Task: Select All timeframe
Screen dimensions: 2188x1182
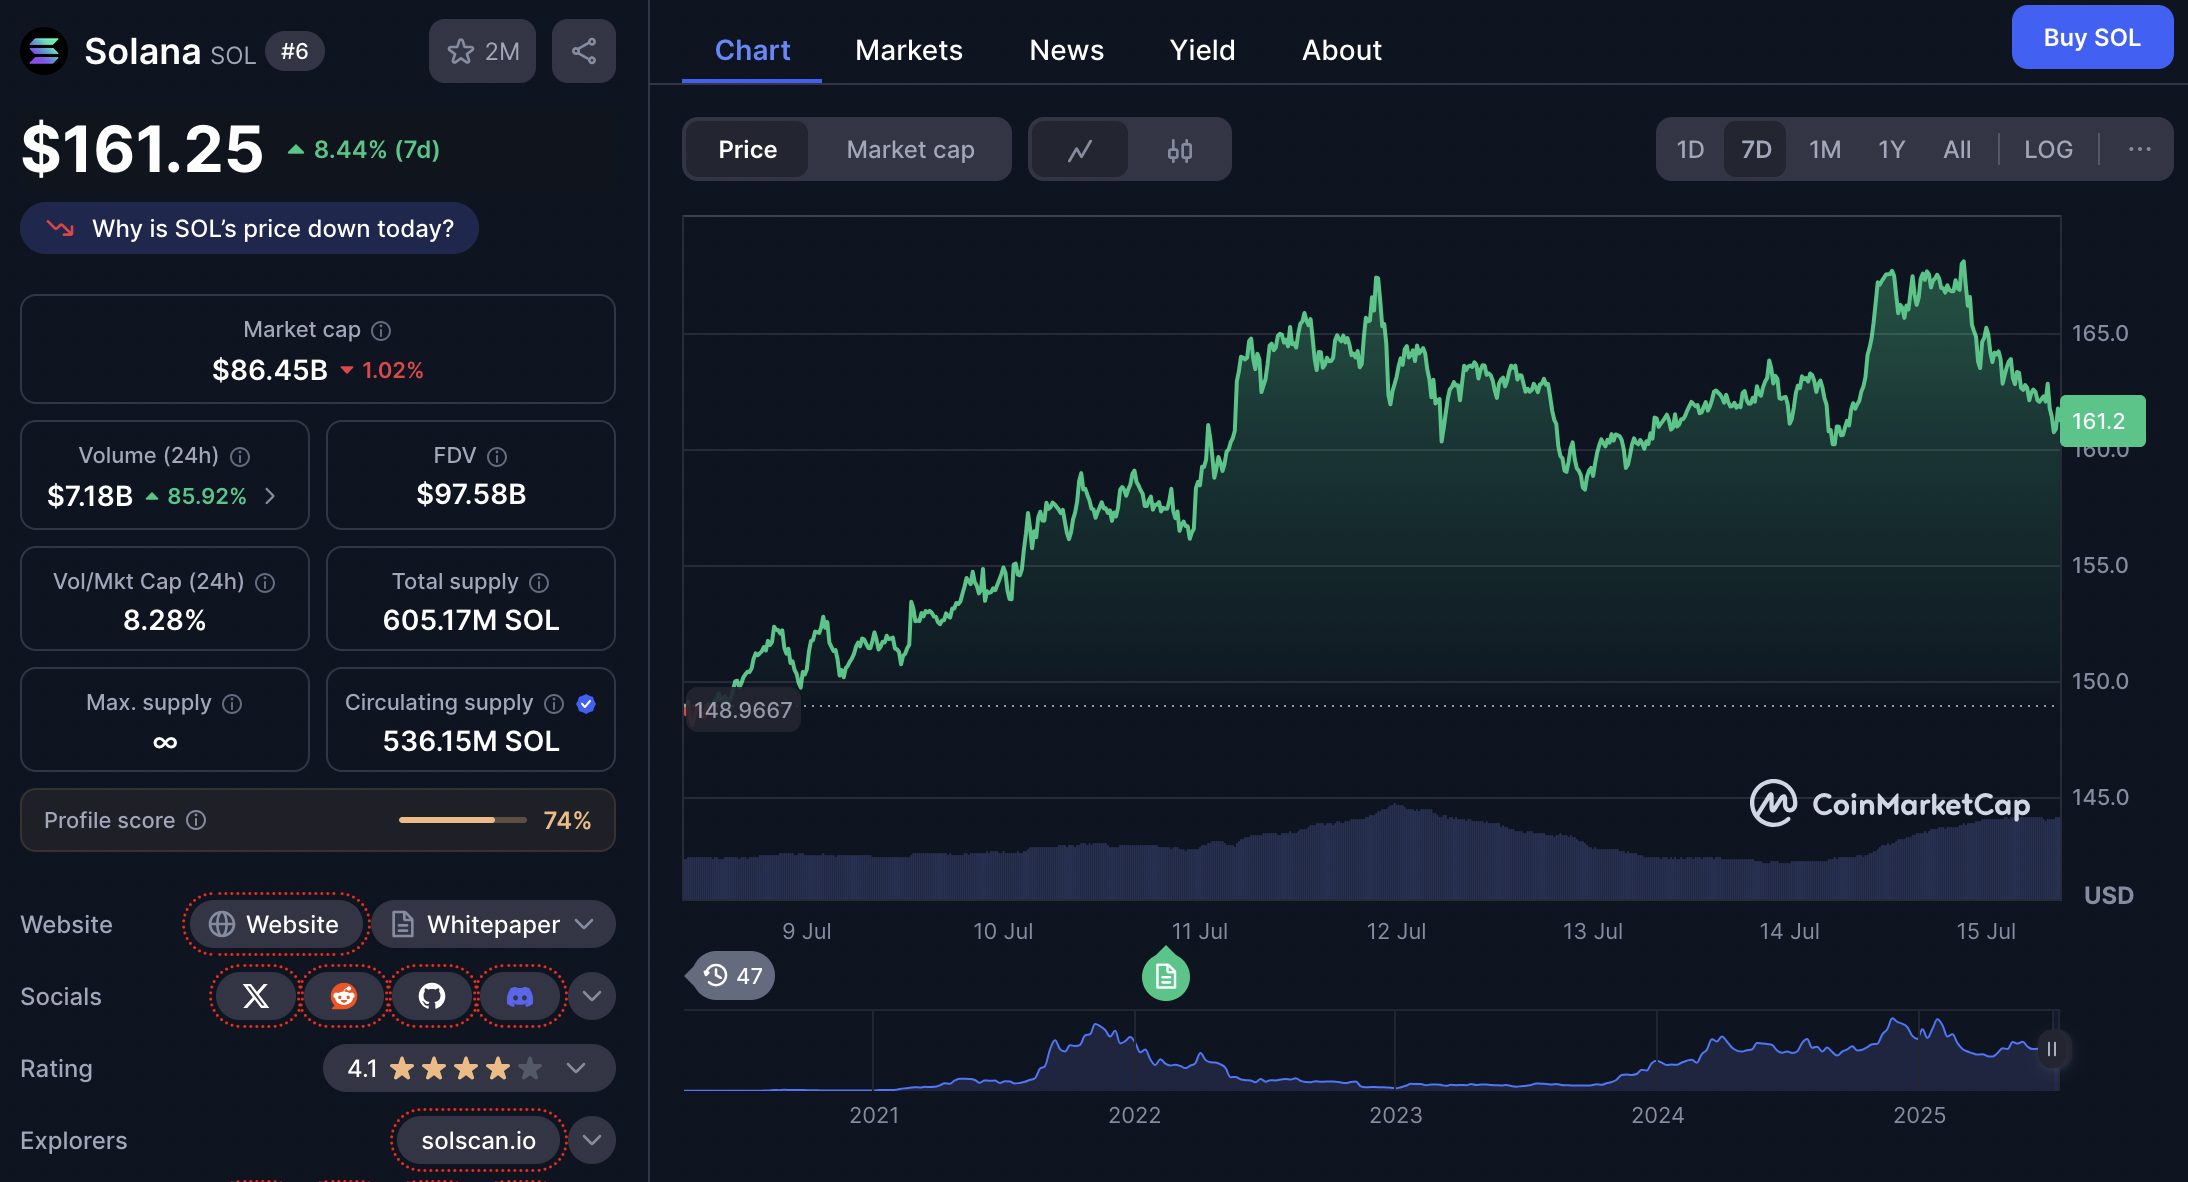Action: tap(1957, 150)
